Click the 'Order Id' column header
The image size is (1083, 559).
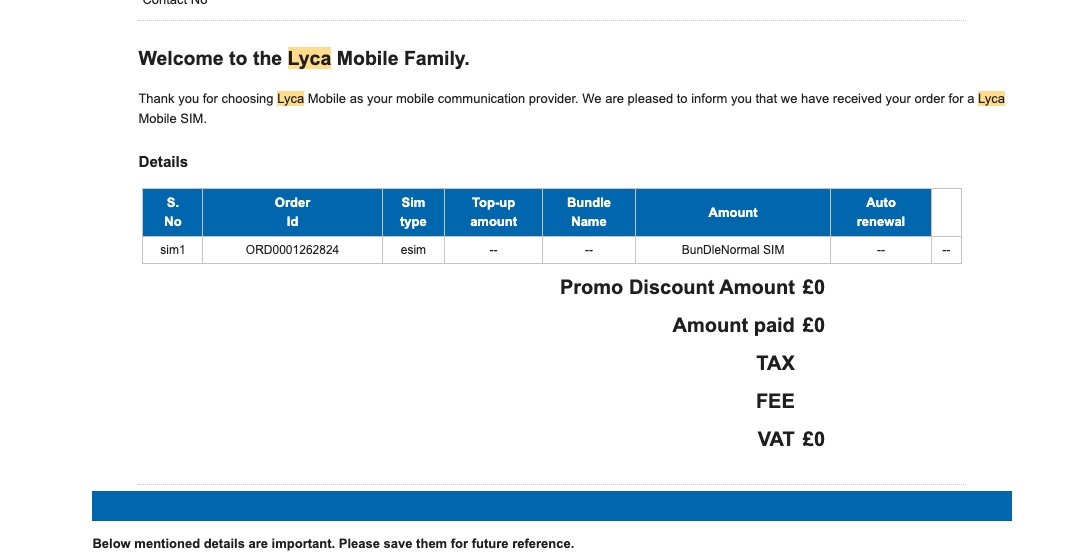click(292, 212)
